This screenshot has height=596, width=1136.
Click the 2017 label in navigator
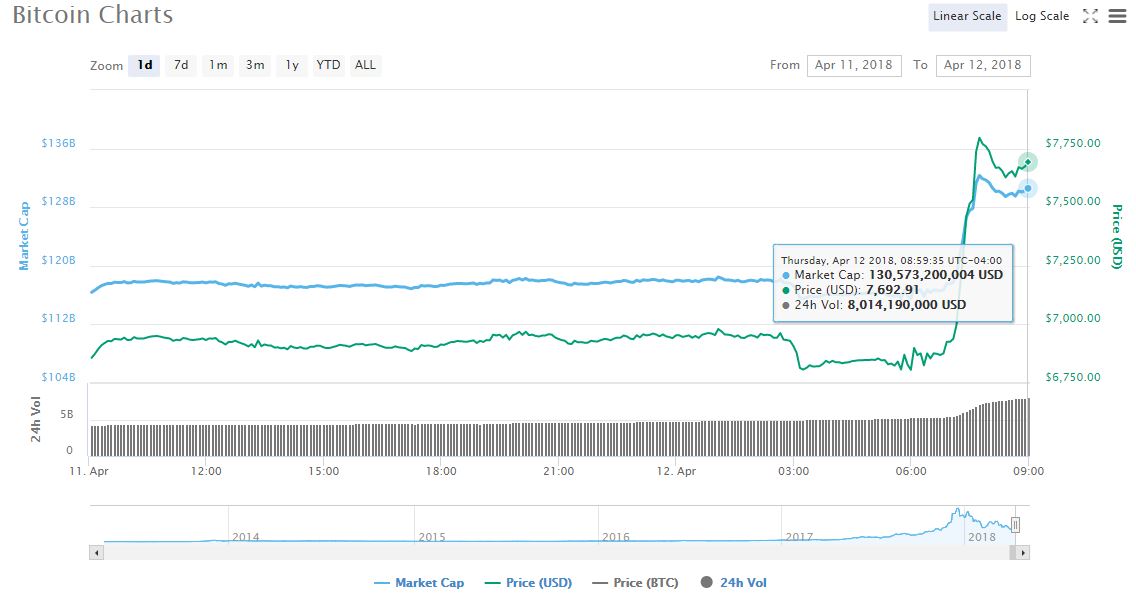point(799,537)
